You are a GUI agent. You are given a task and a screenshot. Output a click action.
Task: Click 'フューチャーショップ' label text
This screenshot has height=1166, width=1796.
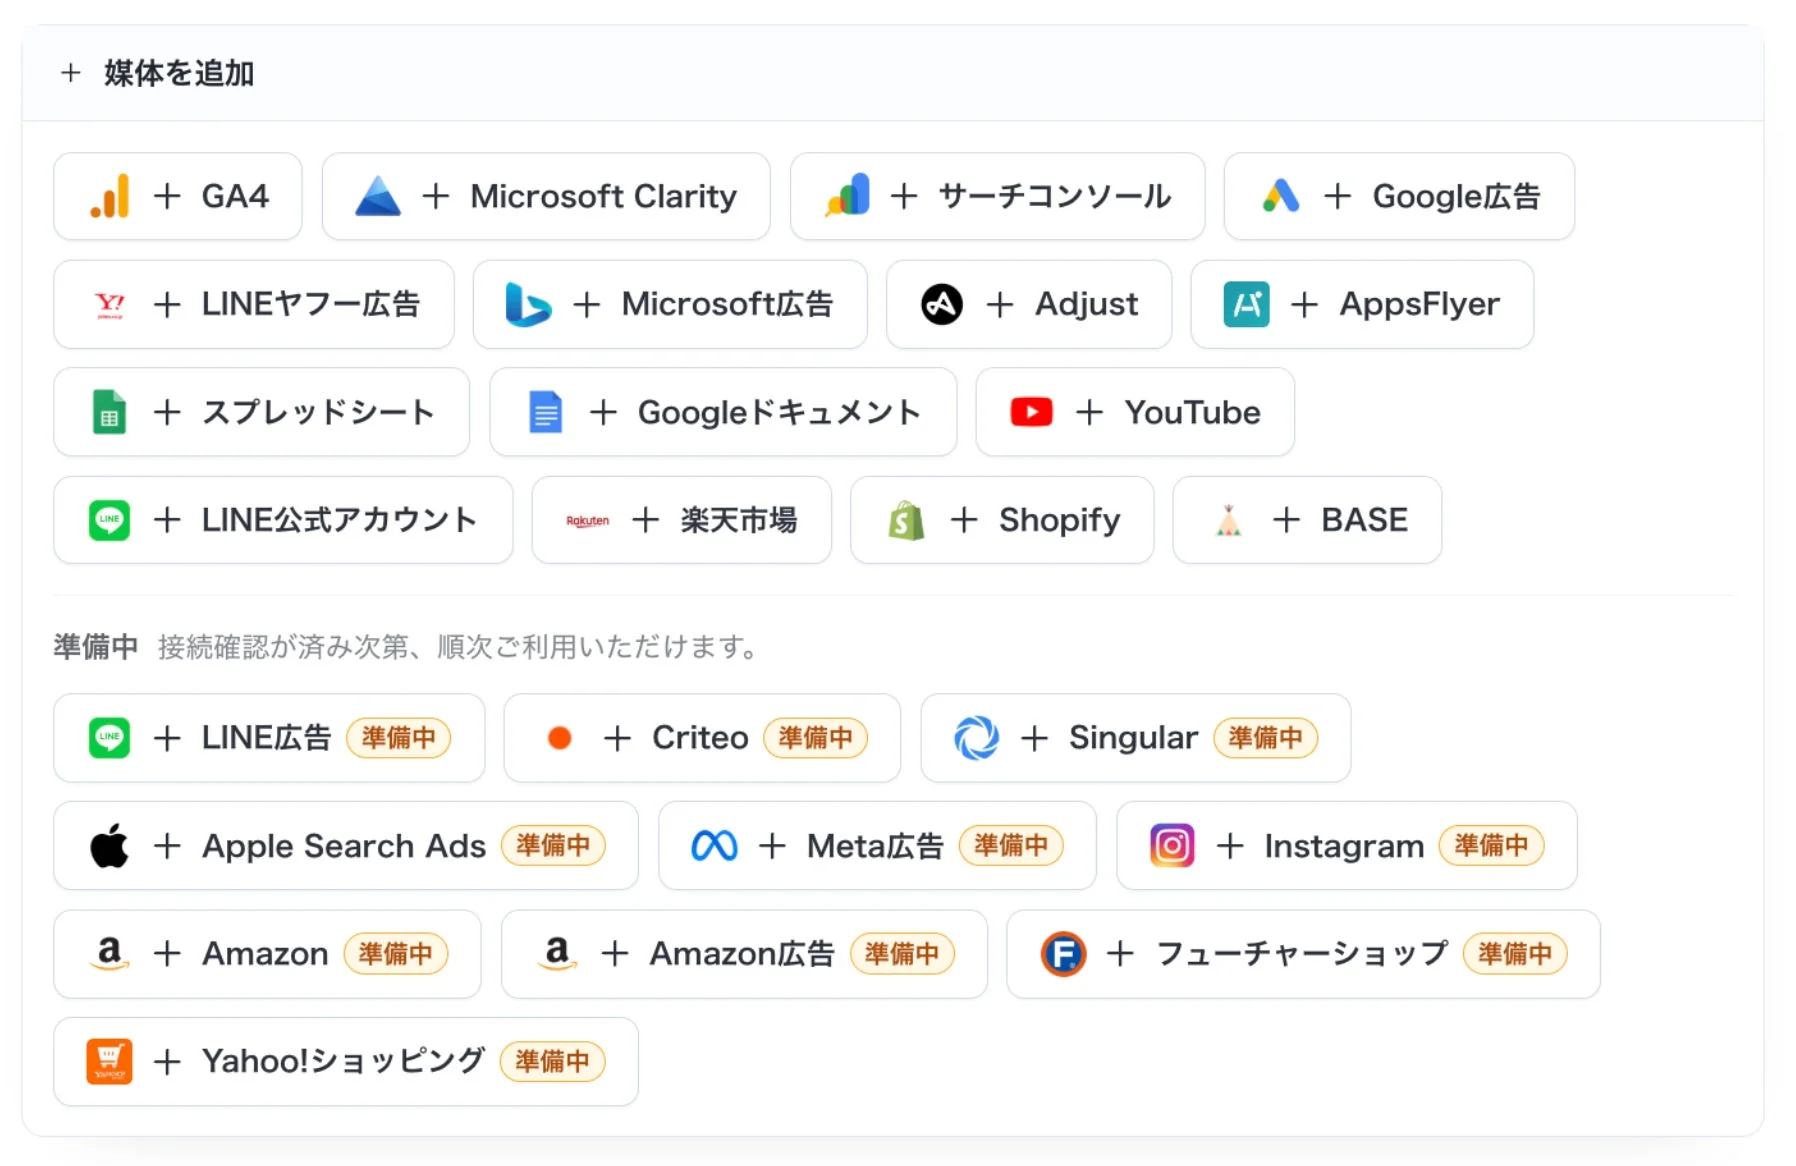pos(1302,954)
